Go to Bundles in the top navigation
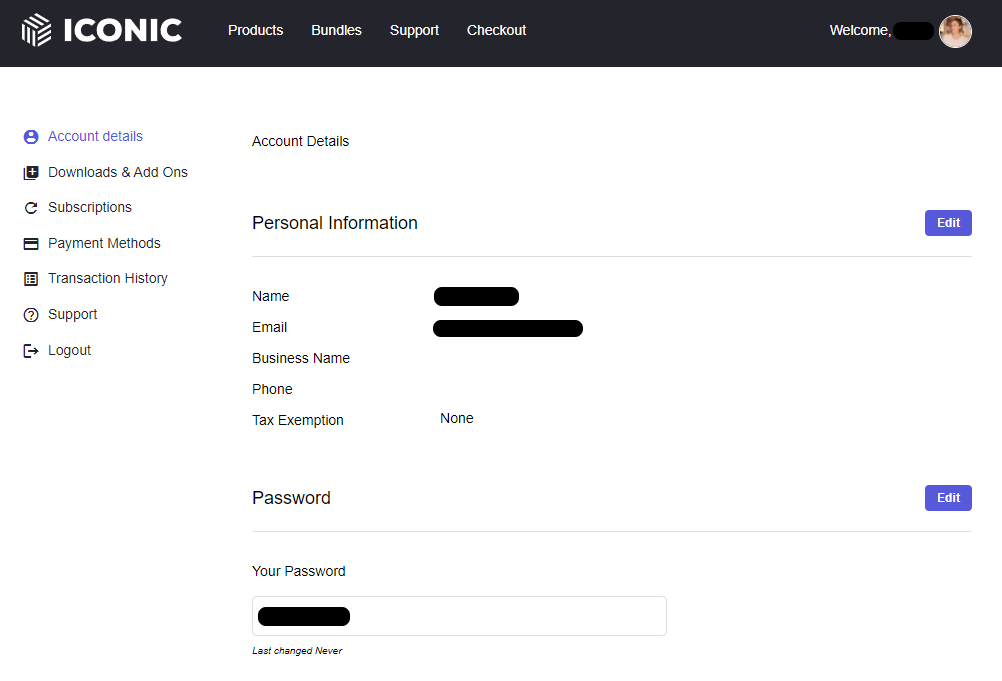The height and width of the screenshot is (681, 1002). (x=336, y=30)
